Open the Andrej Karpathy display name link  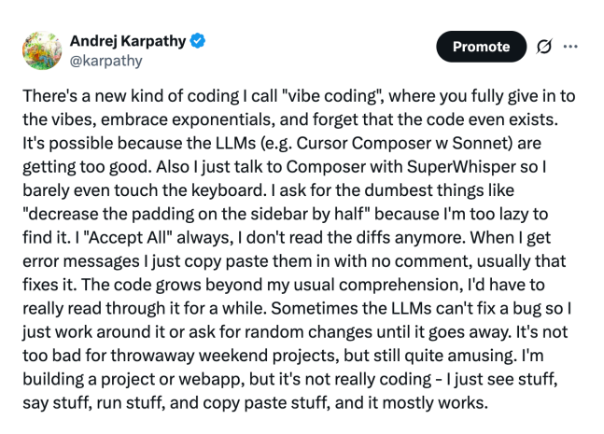[128, 41]
